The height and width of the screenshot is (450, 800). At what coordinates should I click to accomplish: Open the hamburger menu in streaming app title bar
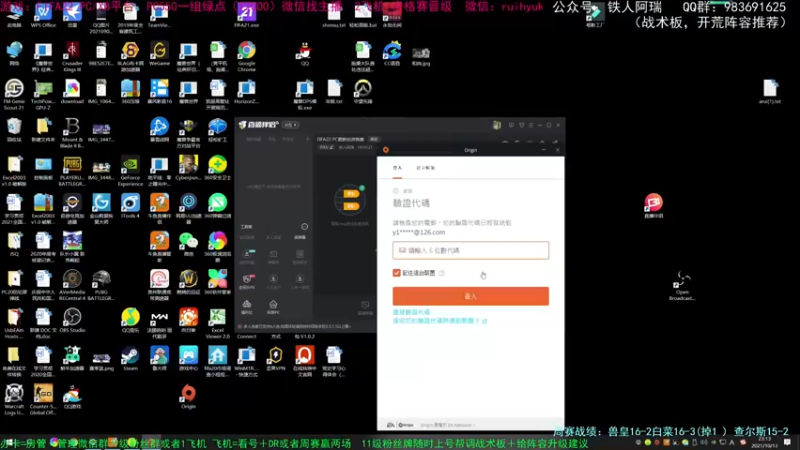(531, 125)
